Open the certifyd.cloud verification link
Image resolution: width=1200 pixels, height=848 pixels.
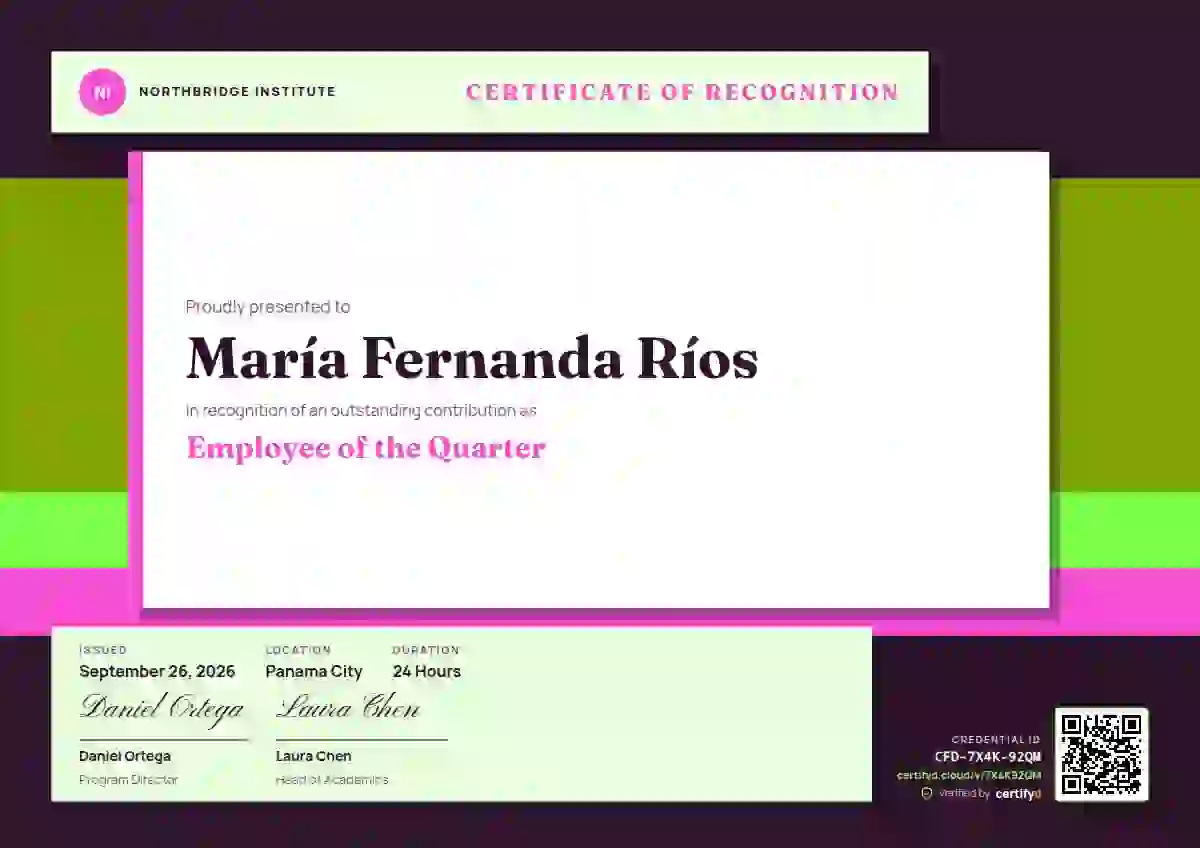(x=968, y=775)
